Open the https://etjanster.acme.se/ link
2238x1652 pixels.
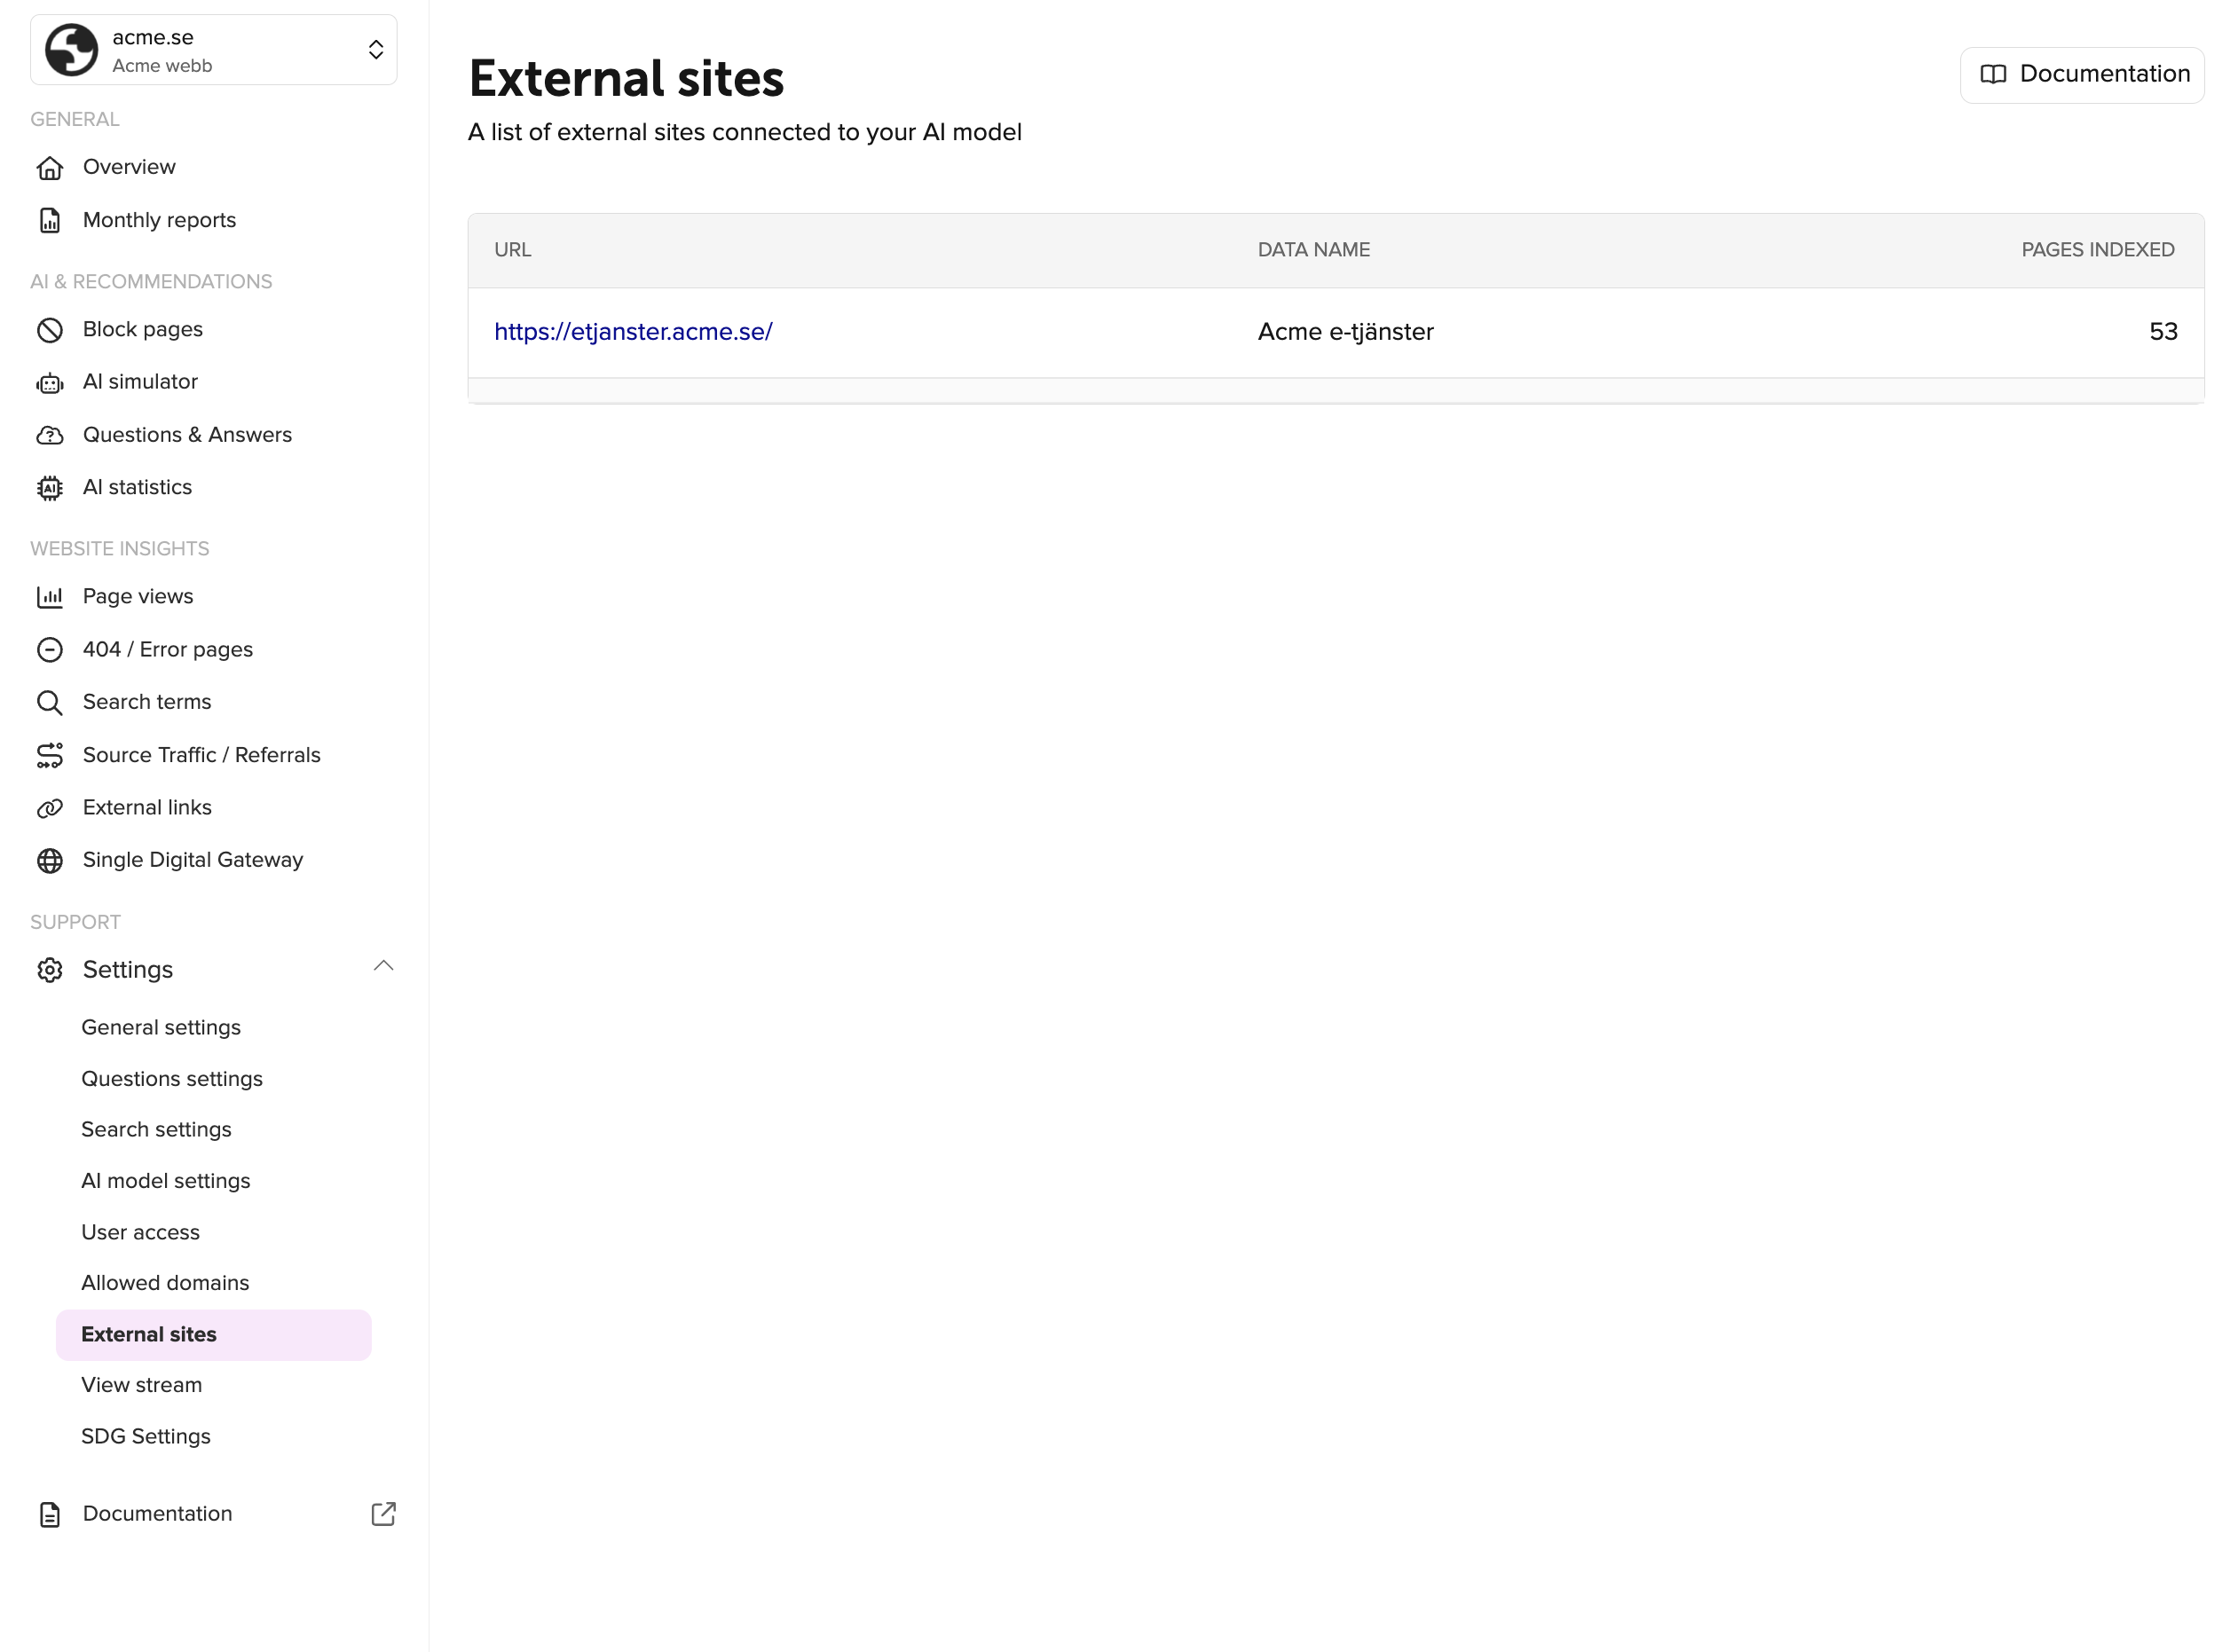click(x=633, y=332)
